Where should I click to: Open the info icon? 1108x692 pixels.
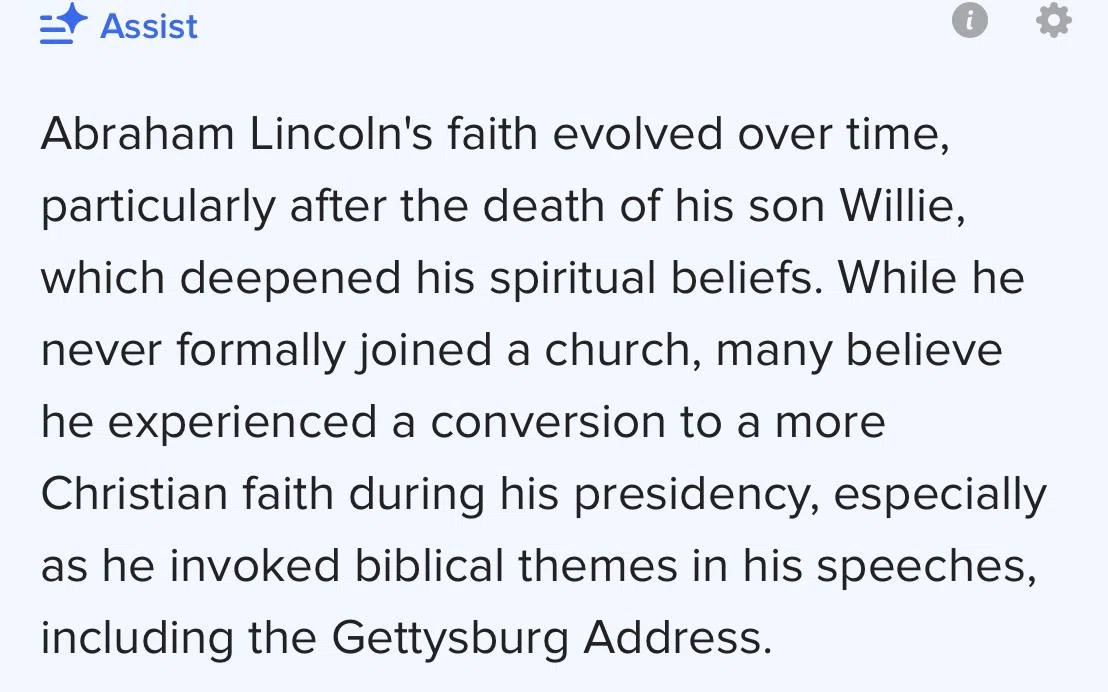pyautogui.click(x=970, y=20)
